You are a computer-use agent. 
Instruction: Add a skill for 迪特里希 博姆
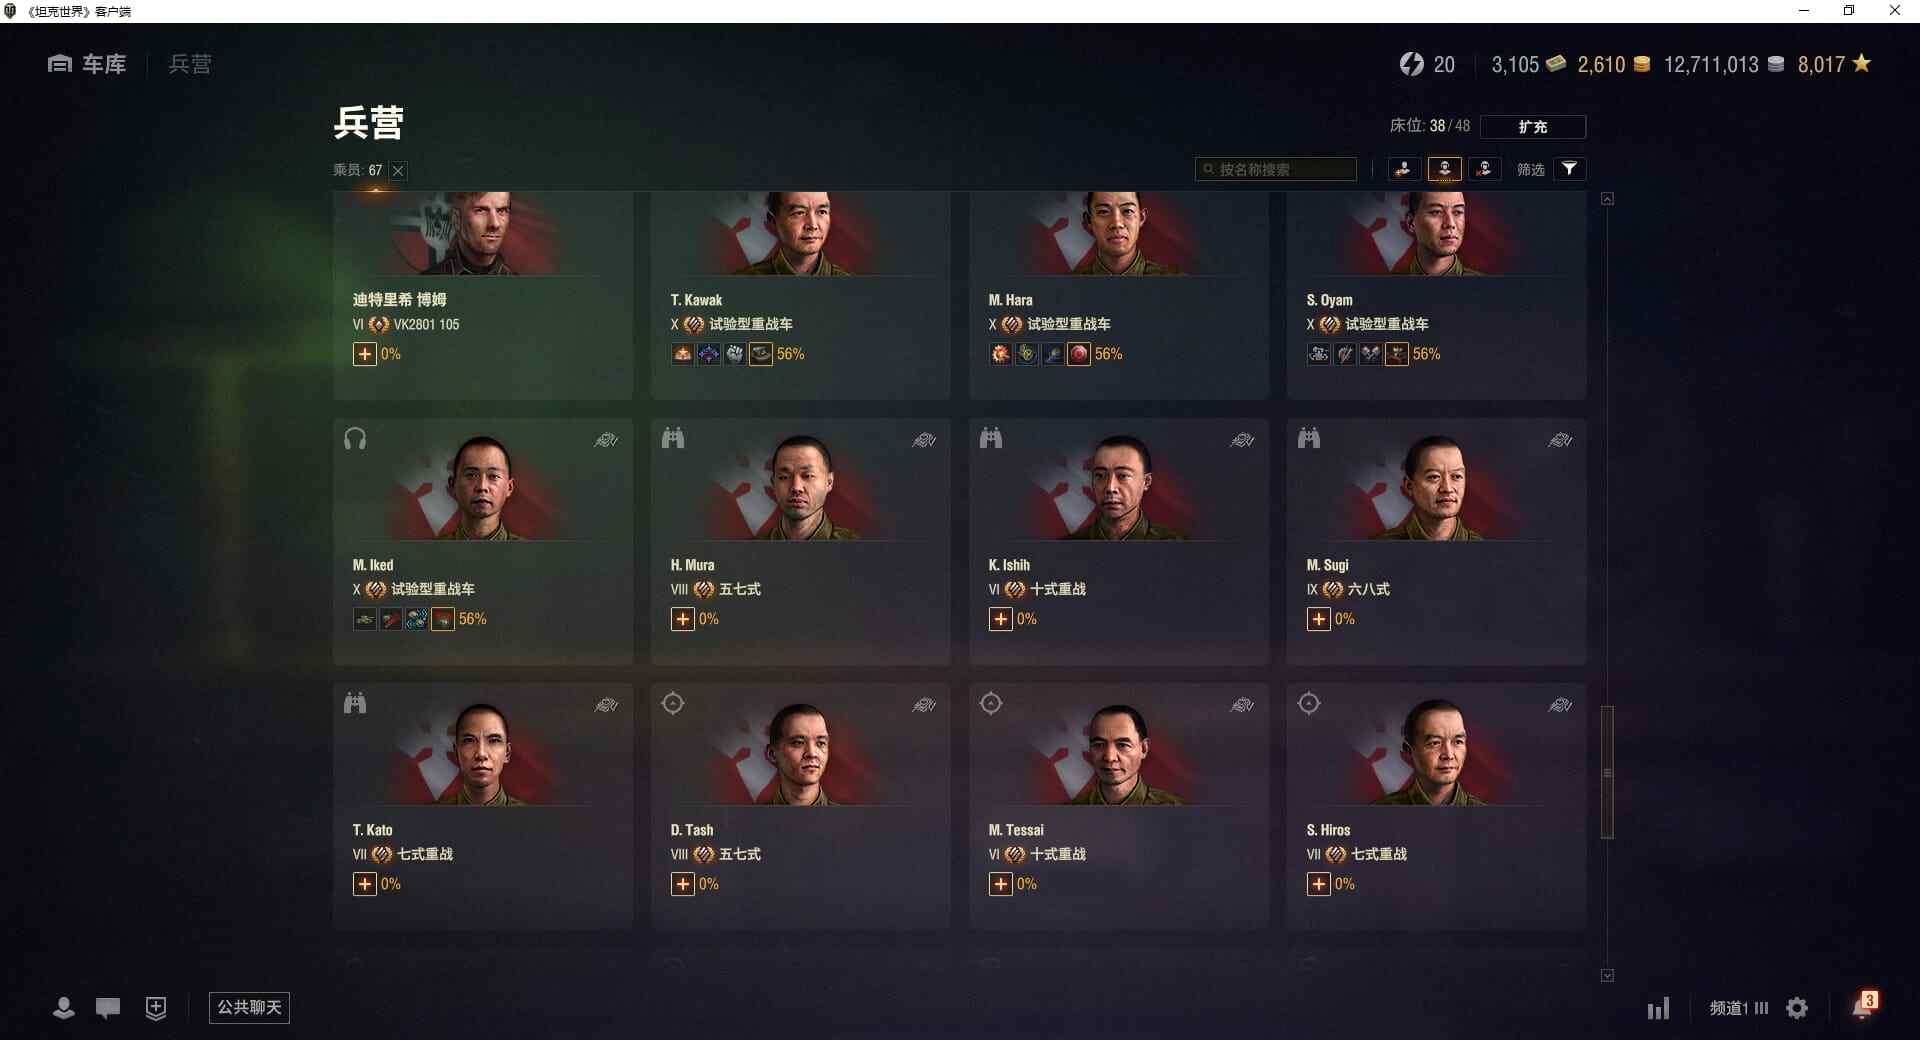(365, 354)
